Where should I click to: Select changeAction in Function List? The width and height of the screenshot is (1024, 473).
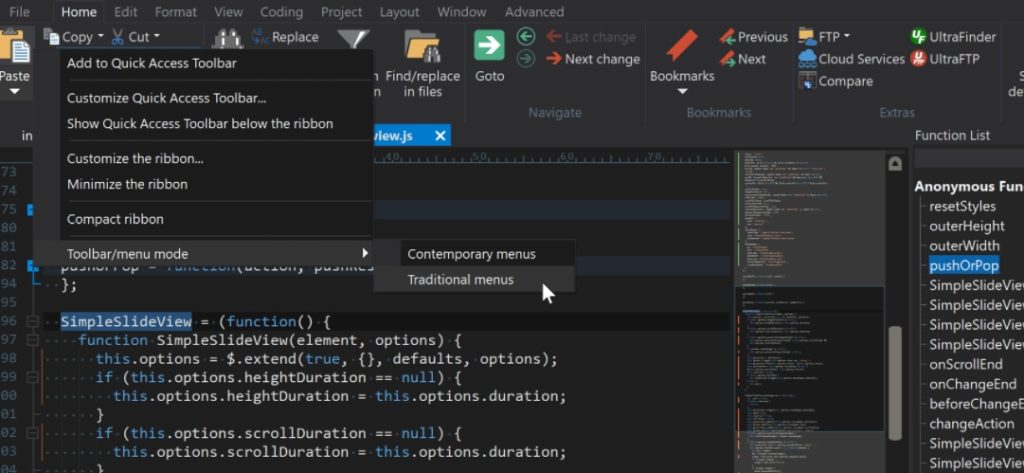pos(972,423)
